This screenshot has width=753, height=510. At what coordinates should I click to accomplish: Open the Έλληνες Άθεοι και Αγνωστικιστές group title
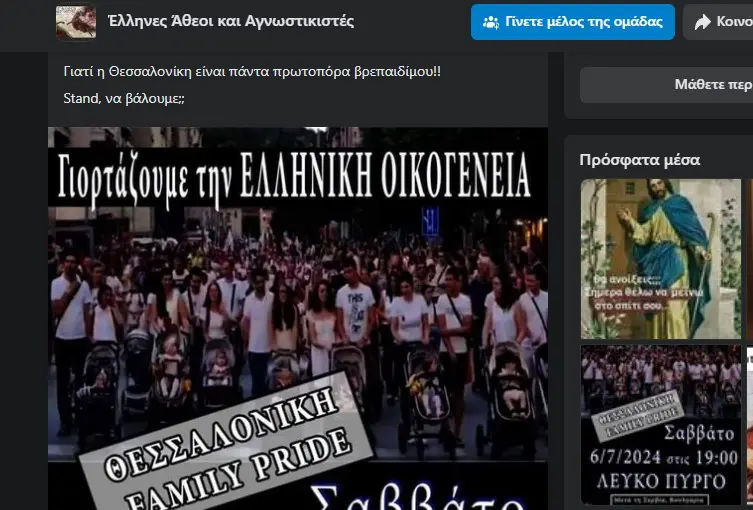(231, 22)
